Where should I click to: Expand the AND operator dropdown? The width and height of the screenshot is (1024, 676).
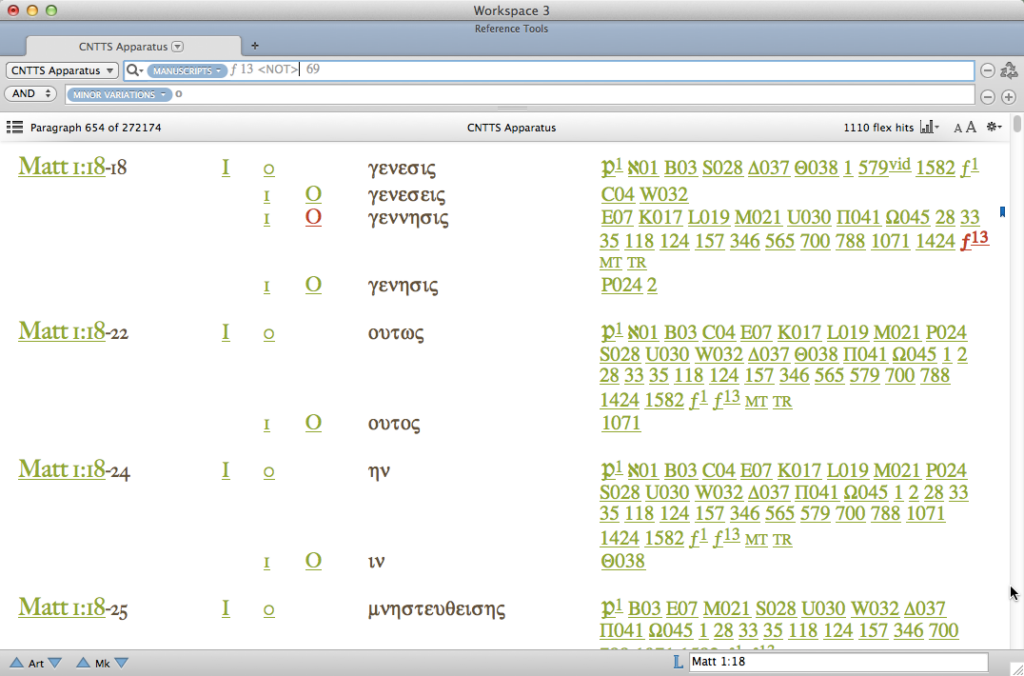click(x=31, y=94)
